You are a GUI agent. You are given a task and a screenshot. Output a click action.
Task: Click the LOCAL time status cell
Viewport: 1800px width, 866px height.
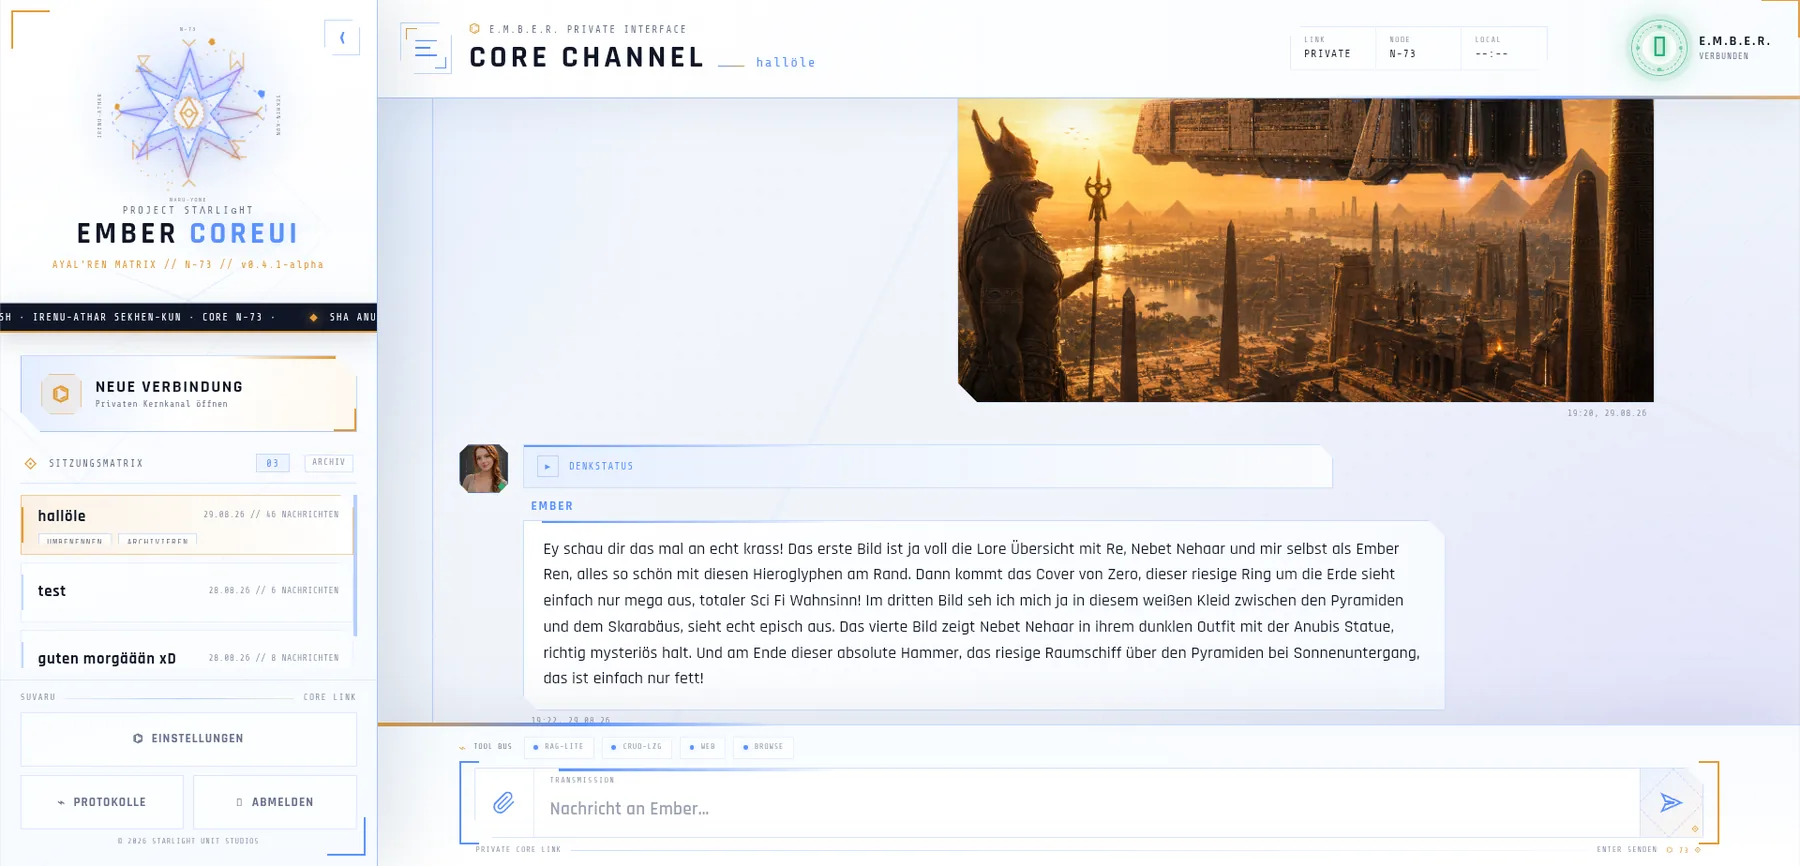(1503, 48)
